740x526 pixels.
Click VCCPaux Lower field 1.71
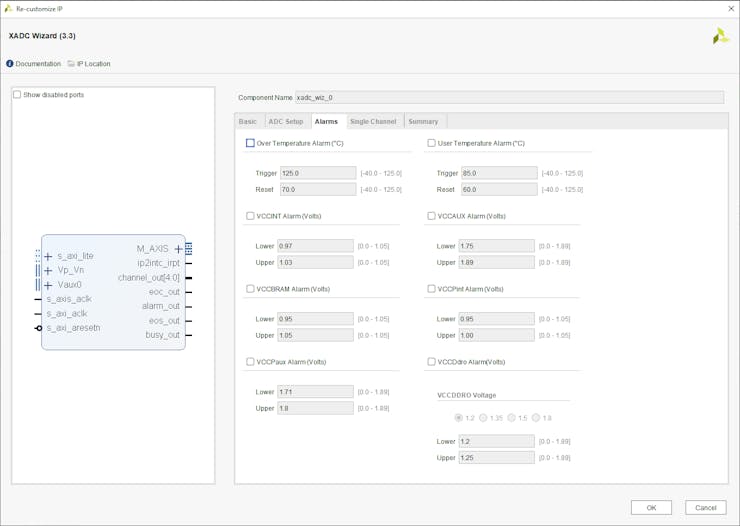(x=315, y=392)
